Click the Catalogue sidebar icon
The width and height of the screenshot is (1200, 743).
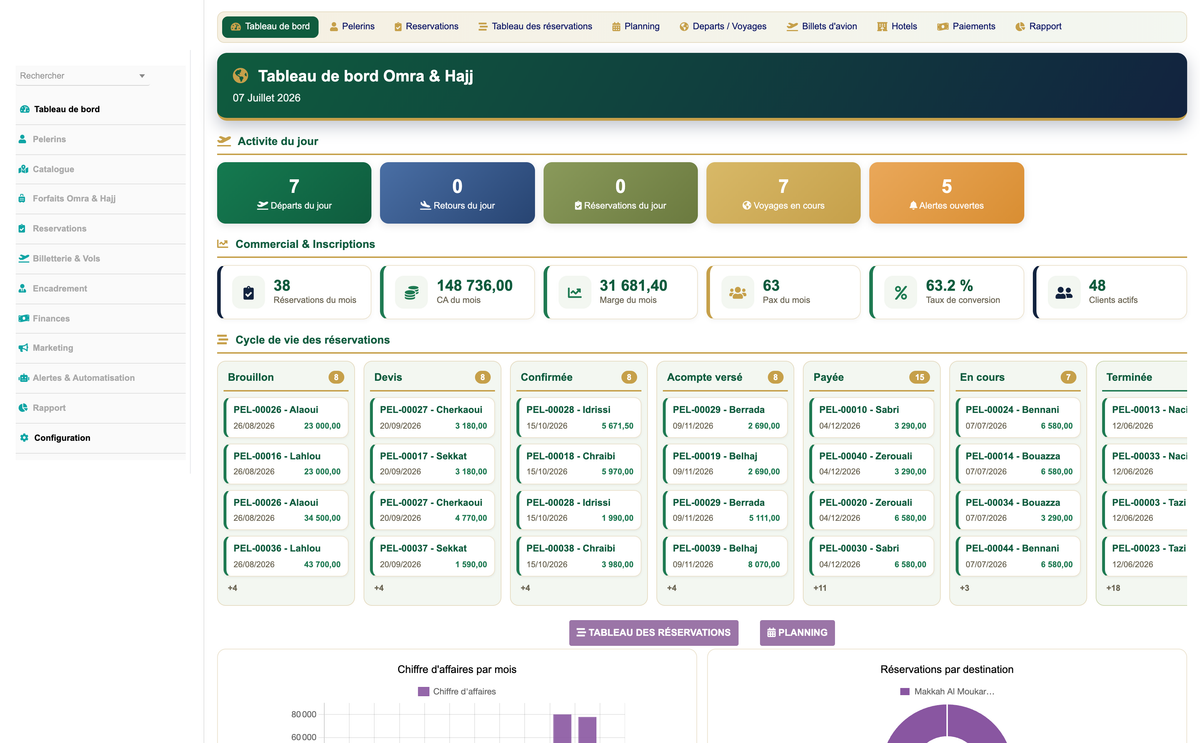click(24, 169)
